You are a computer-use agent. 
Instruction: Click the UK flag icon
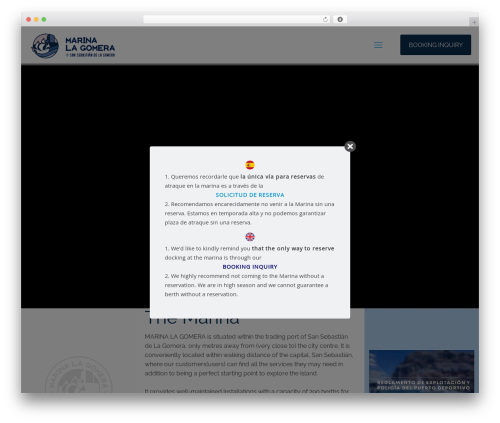(250, 237)
